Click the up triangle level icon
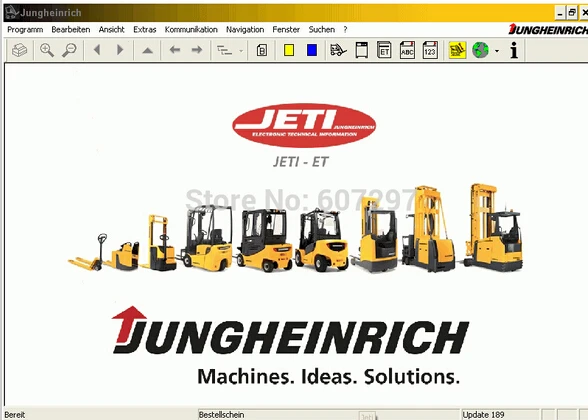588x420 pixels. coord(148,50)
